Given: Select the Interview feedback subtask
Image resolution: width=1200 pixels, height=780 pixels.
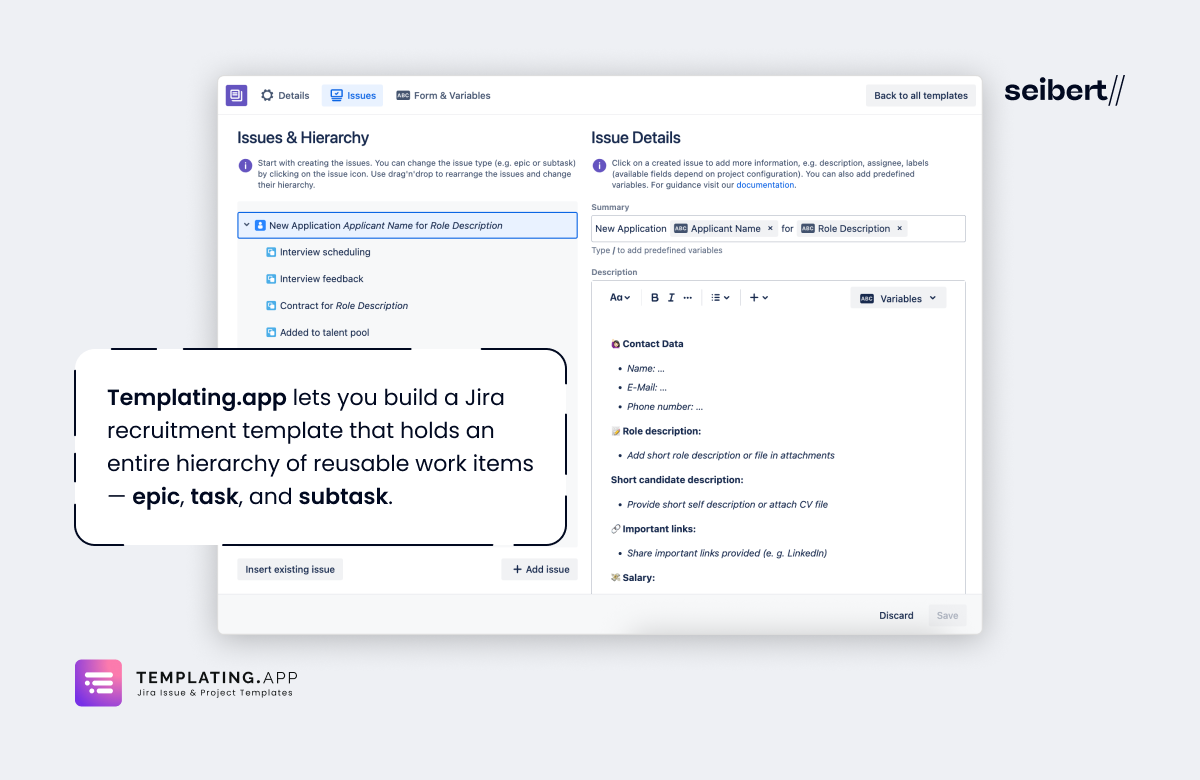Looking at the screenshot, I should click(x=322, y=279).
